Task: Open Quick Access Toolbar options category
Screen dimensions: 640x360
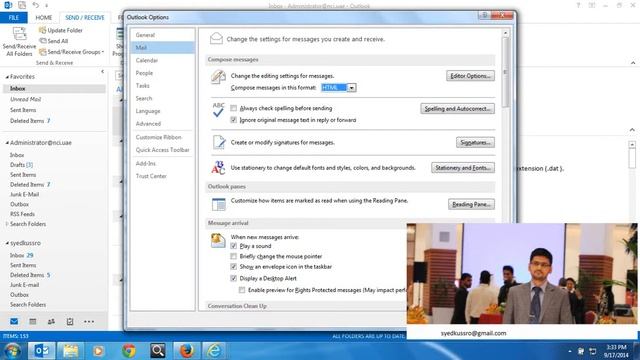Action: (162, 150)
